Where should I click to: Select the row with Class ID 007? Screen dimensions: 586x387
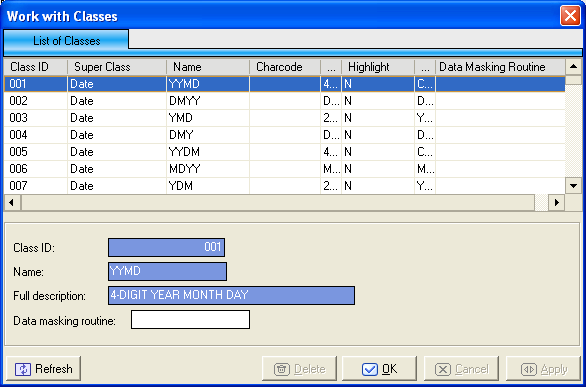coord(284,186)
